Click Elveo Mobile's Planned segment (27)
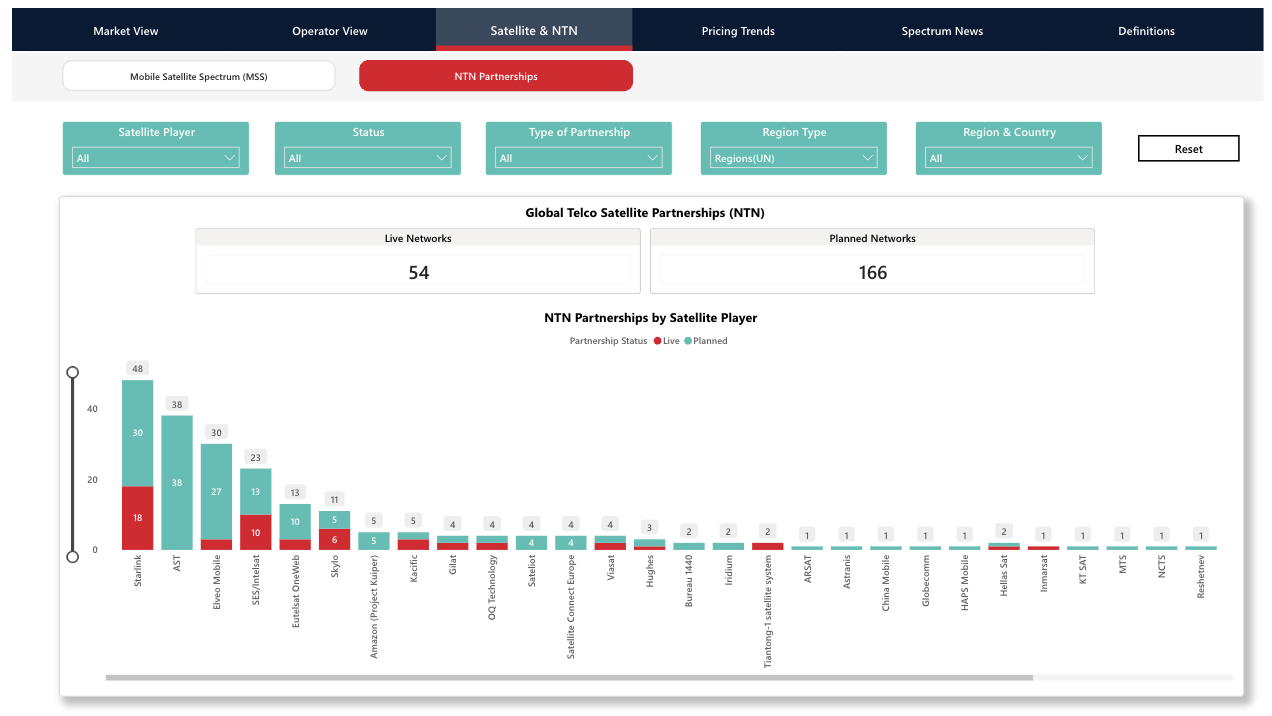The height and width of the screenshot is (716, 1272). click(217, 492)
